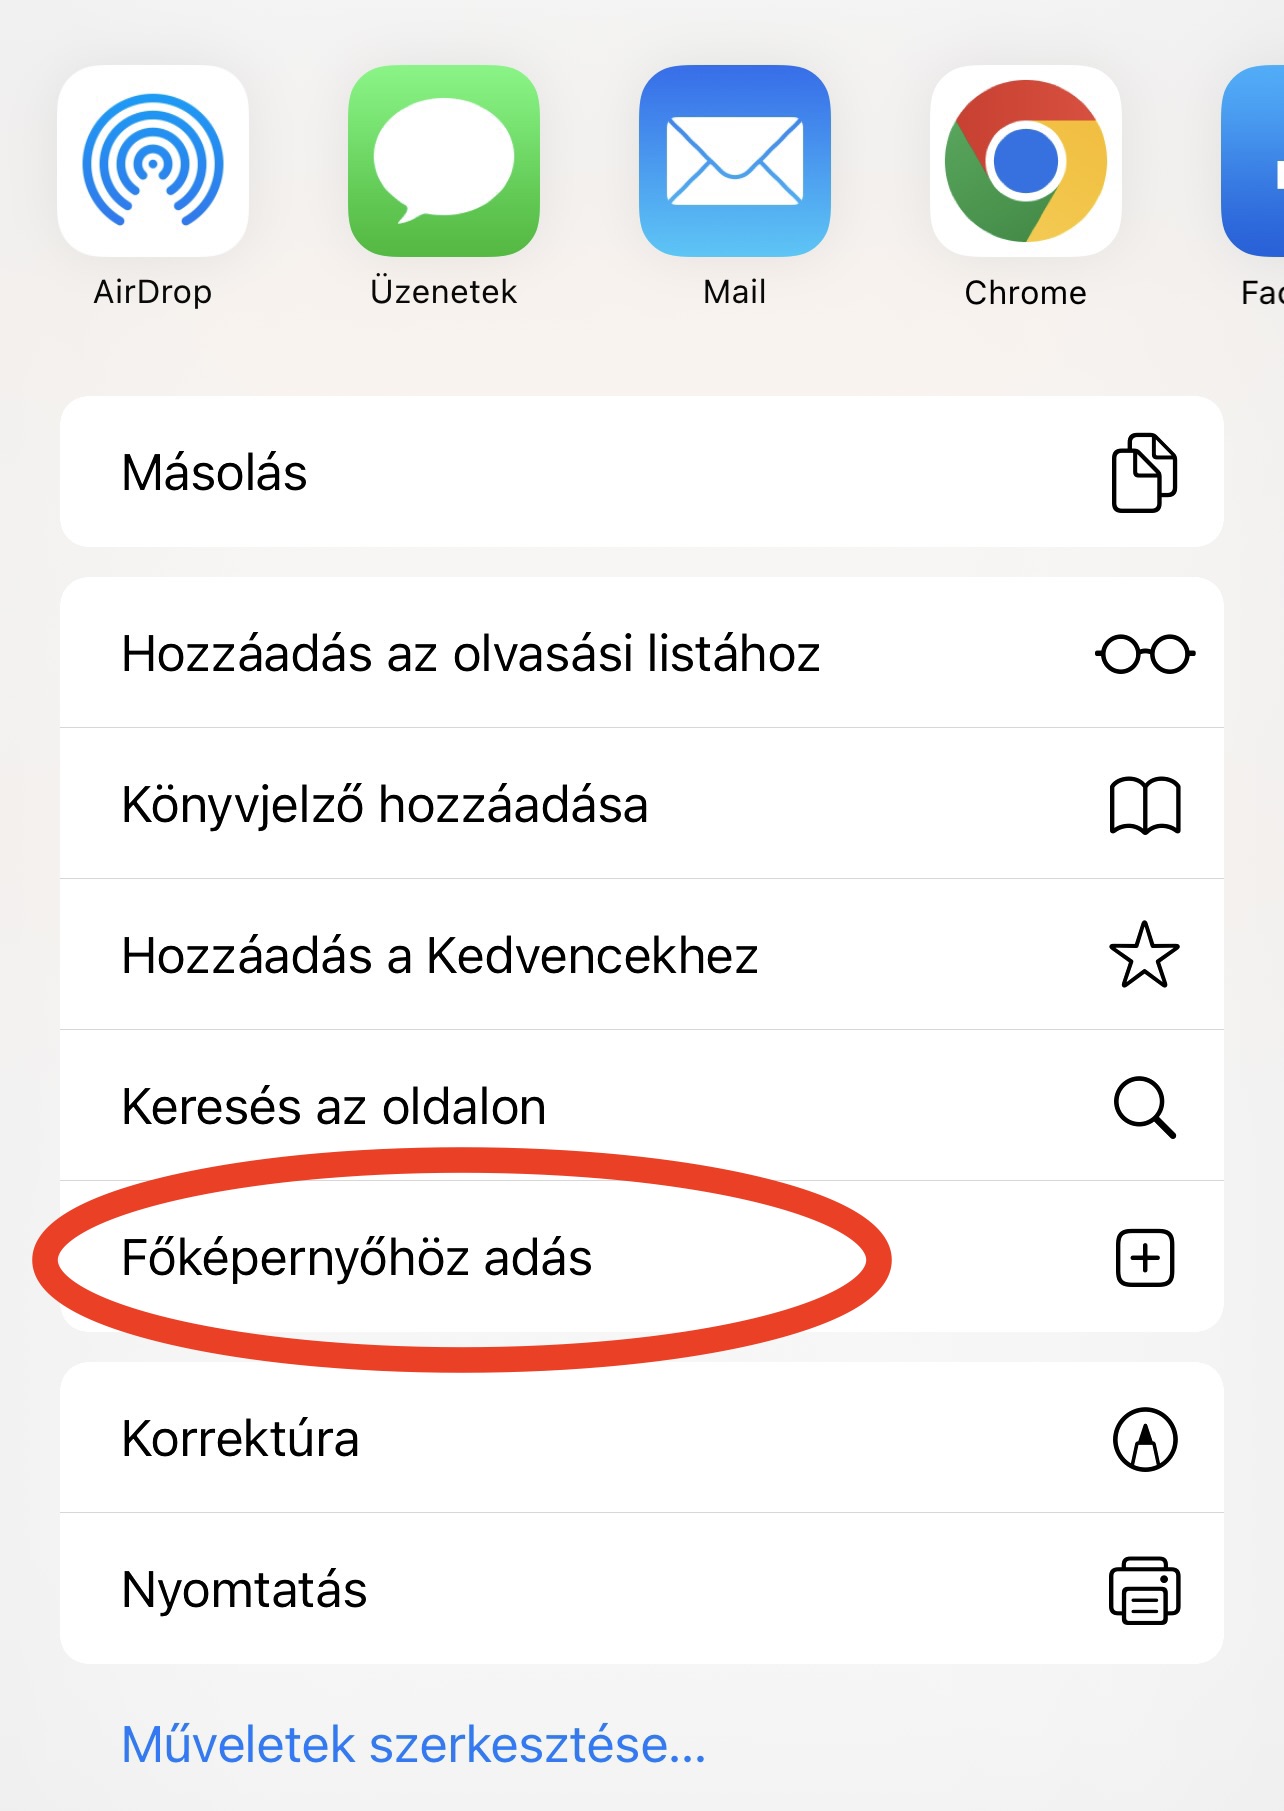The width and height of the screenshot is (1284, 1811).
Task: Tap the partially visible Facebook icon
Action: click(1253, 161)
